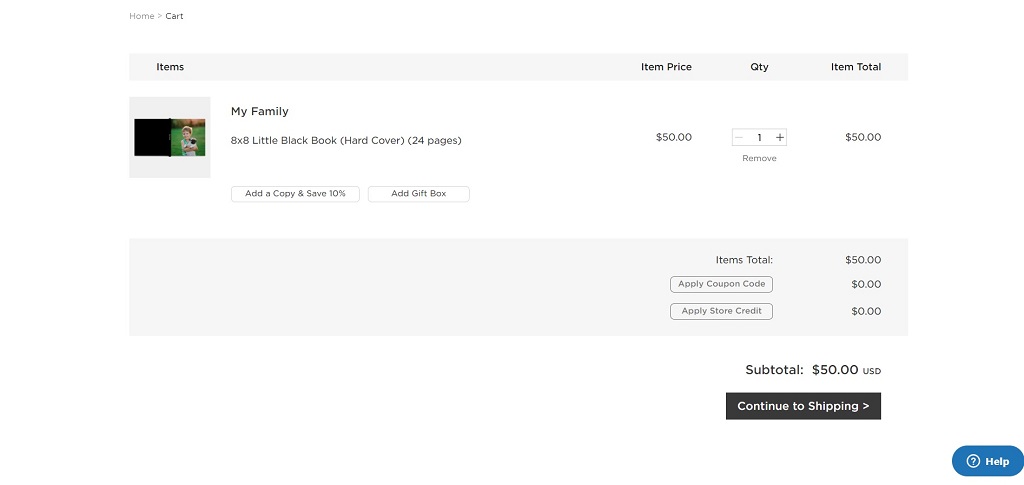1024x485 pixels.
Task: Click the Items column header
Action: pos(170,67)
